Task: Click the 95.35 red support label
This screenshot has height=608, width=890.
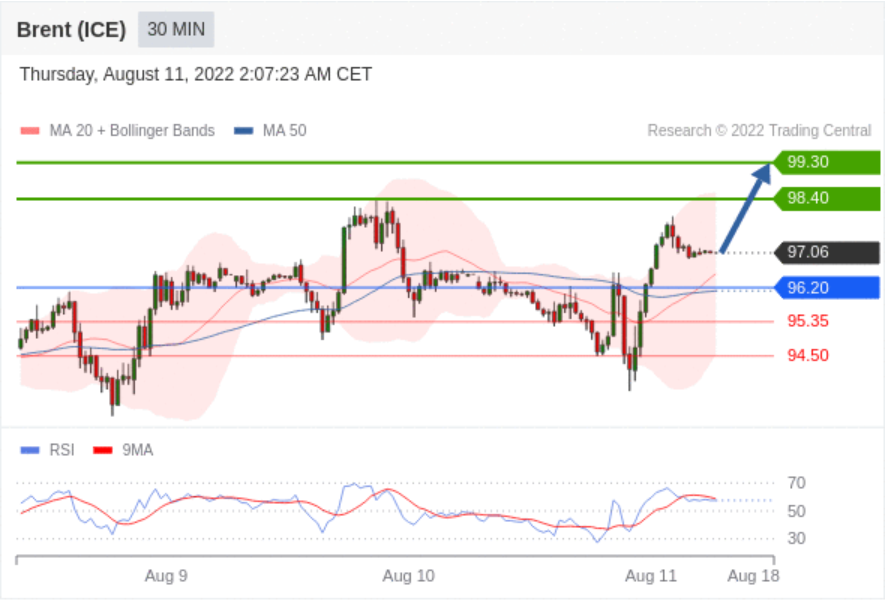Action: [807, 321]
